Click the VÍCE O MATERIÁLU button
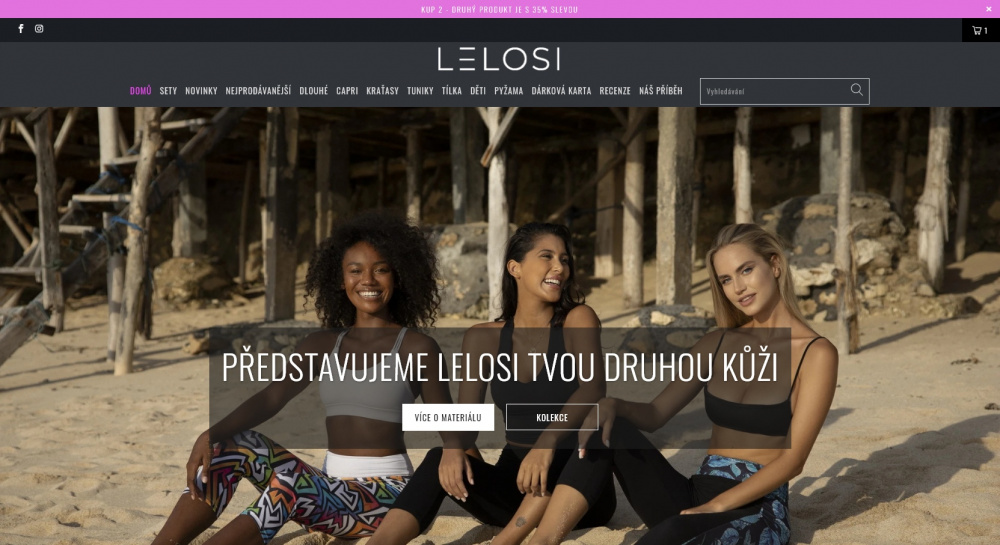The image size is (1000, 545). (448, 418)
